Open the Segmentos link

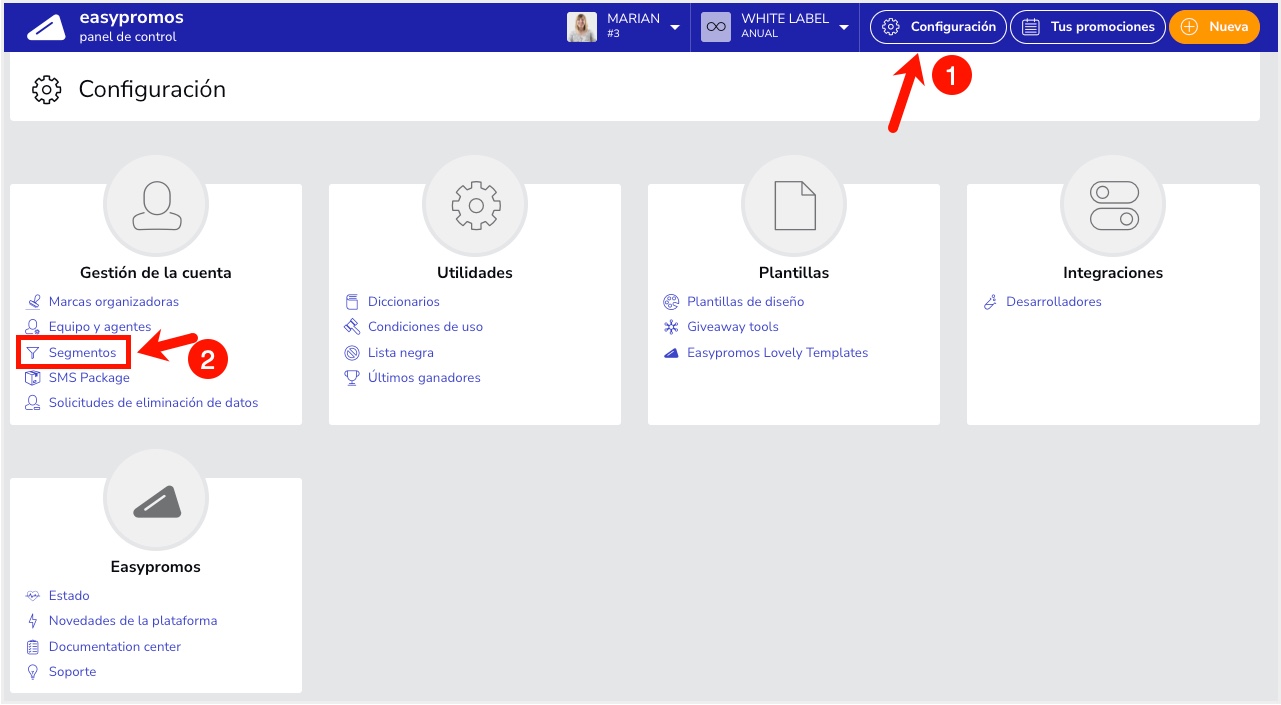coord(82,353)
